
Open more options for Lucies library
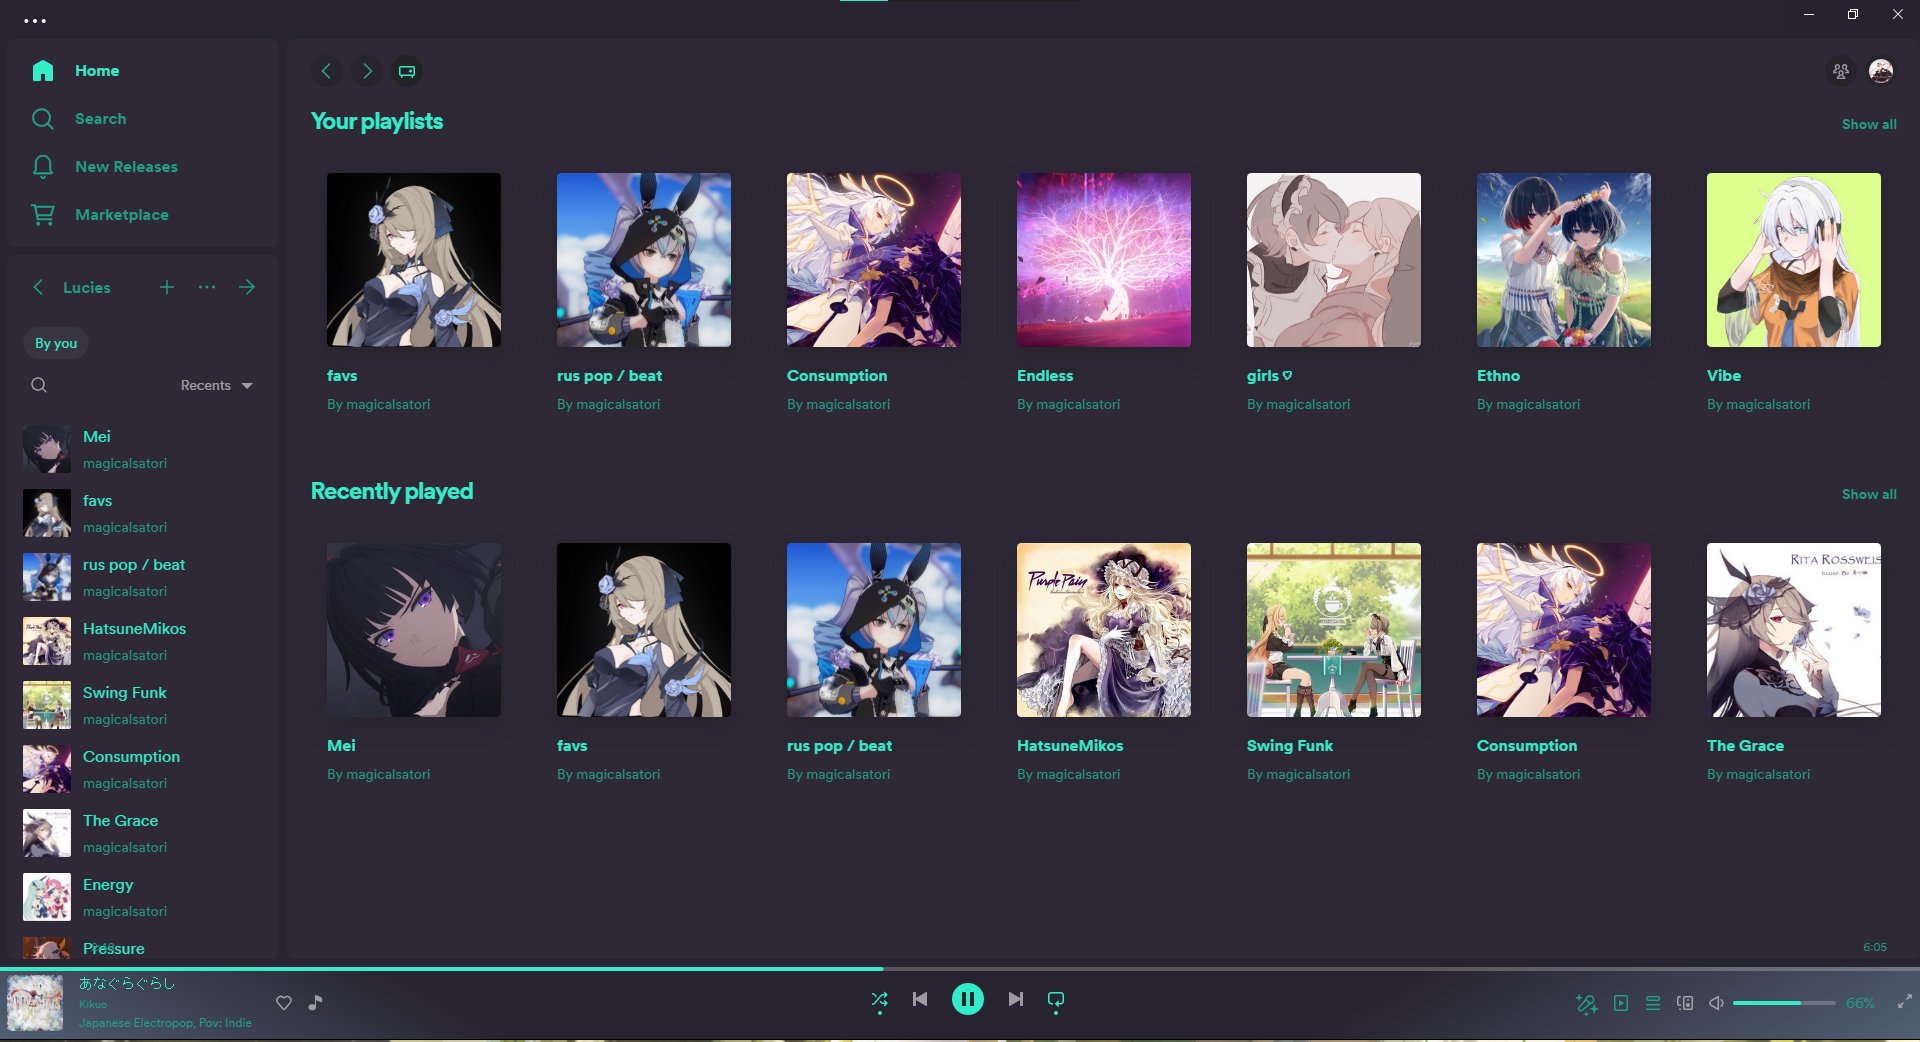point(206,287)
